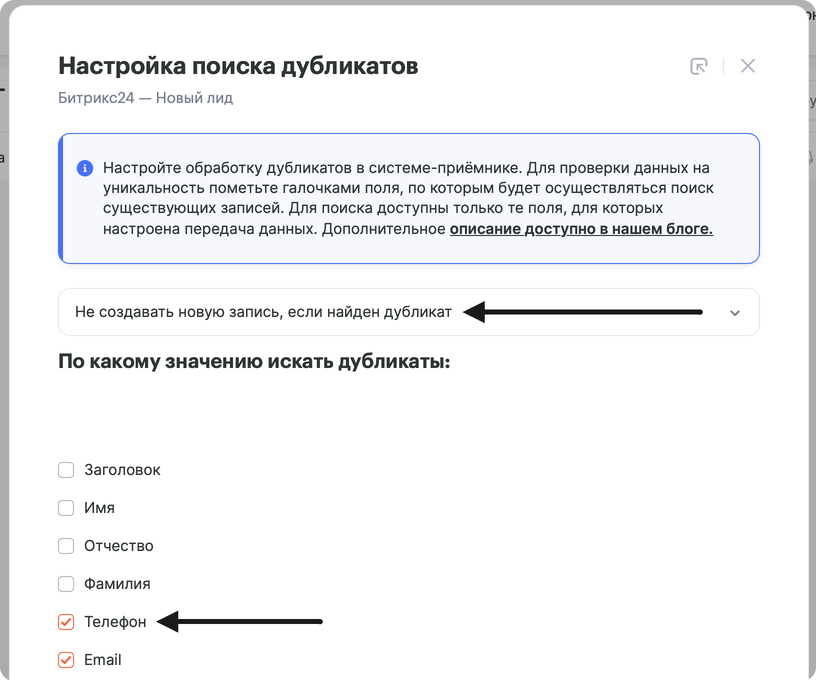The width and height of the screenshot is (816, 681).
Task: Open the duplicate handling dropdown
Action: (409, 312)
